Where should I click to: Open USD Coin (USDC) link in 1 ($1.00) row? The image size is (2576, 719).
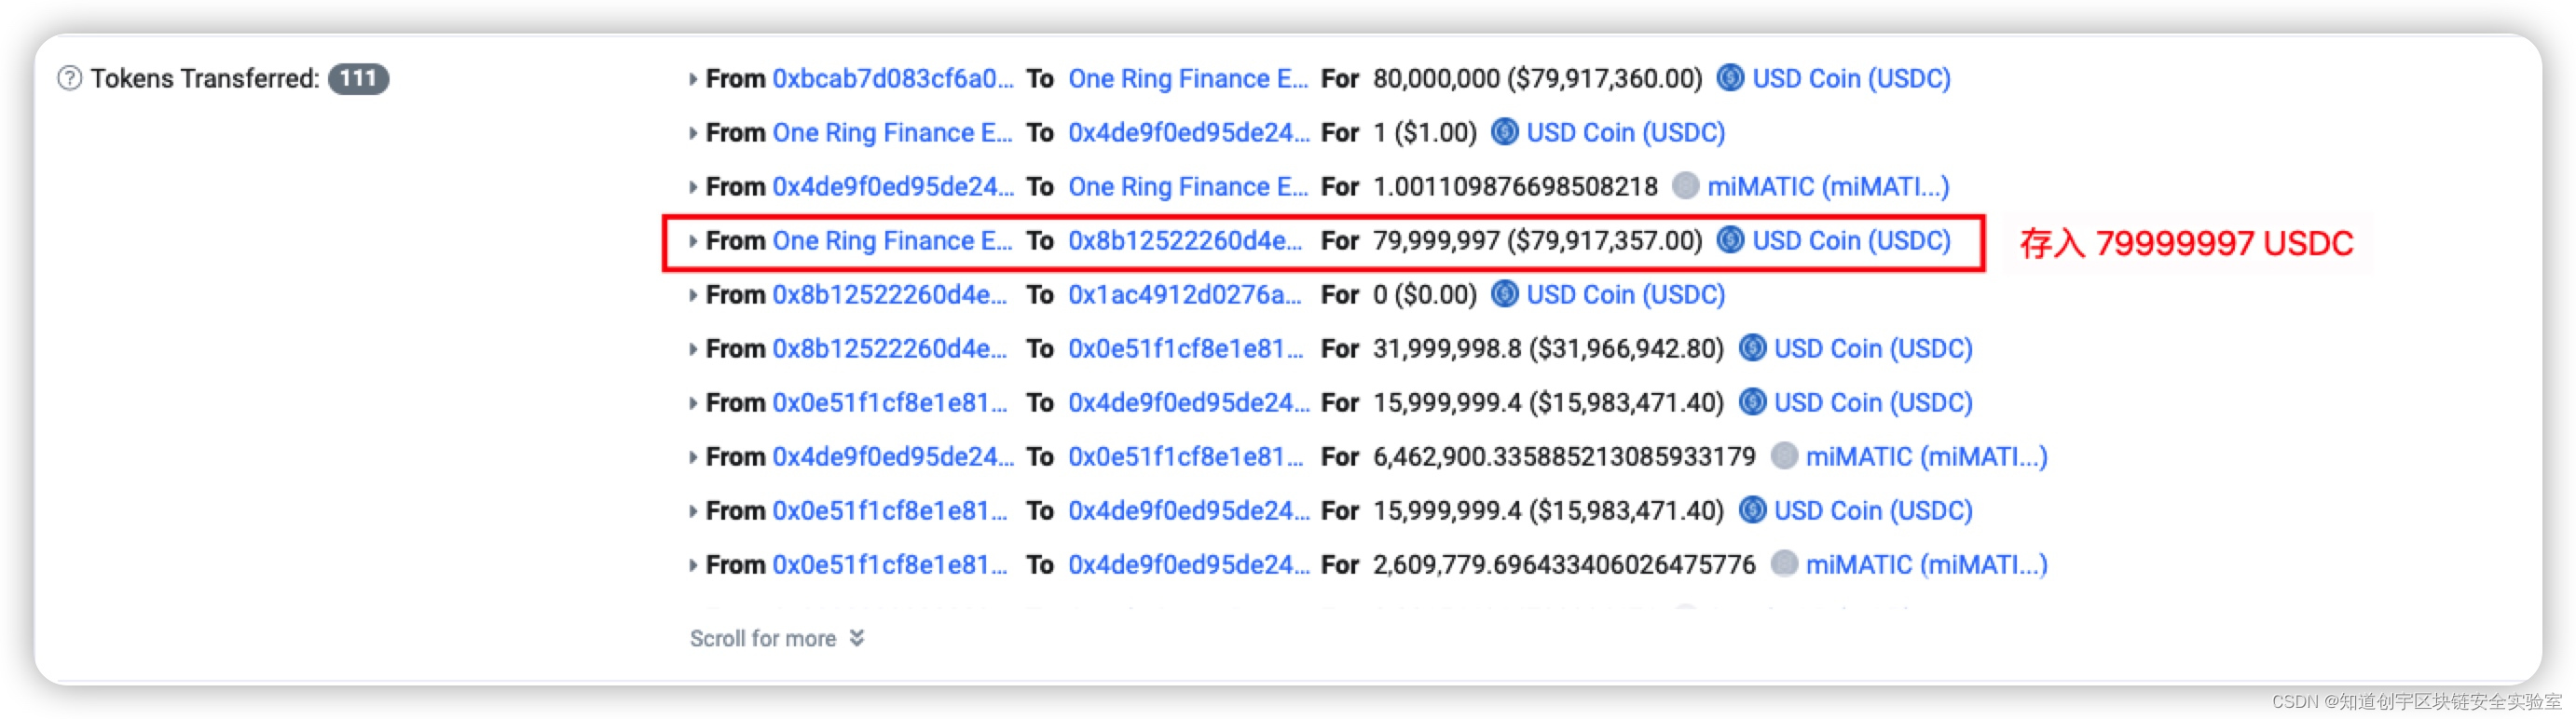pos(1625,132)
